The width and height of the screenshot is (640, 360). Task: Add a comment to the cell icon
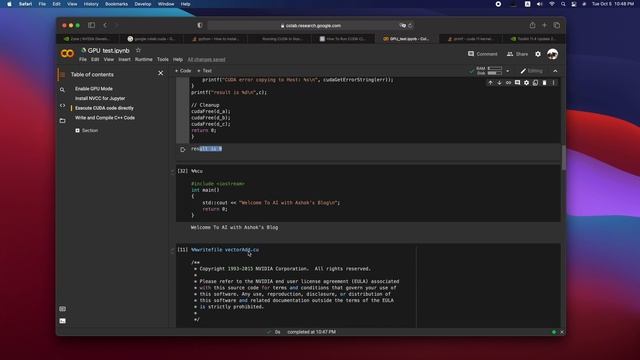pyautogui.click(x=517, y=83)
